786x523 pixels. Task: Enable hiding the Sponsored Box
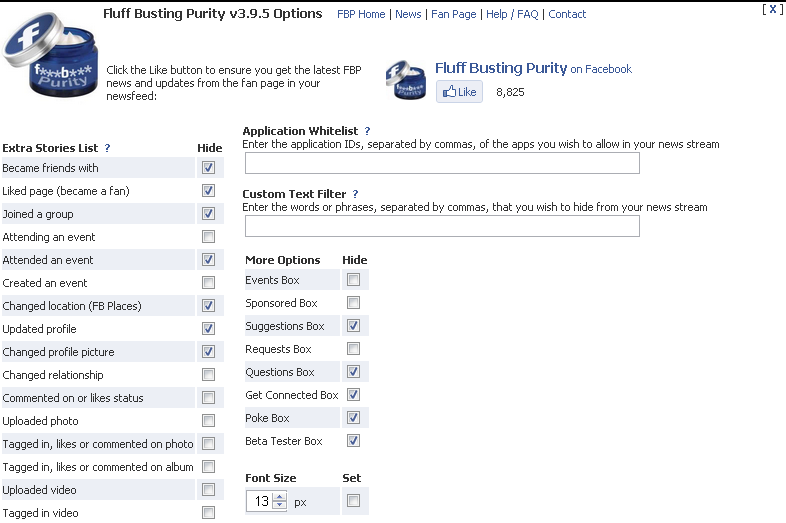click(x=353, y=302)
